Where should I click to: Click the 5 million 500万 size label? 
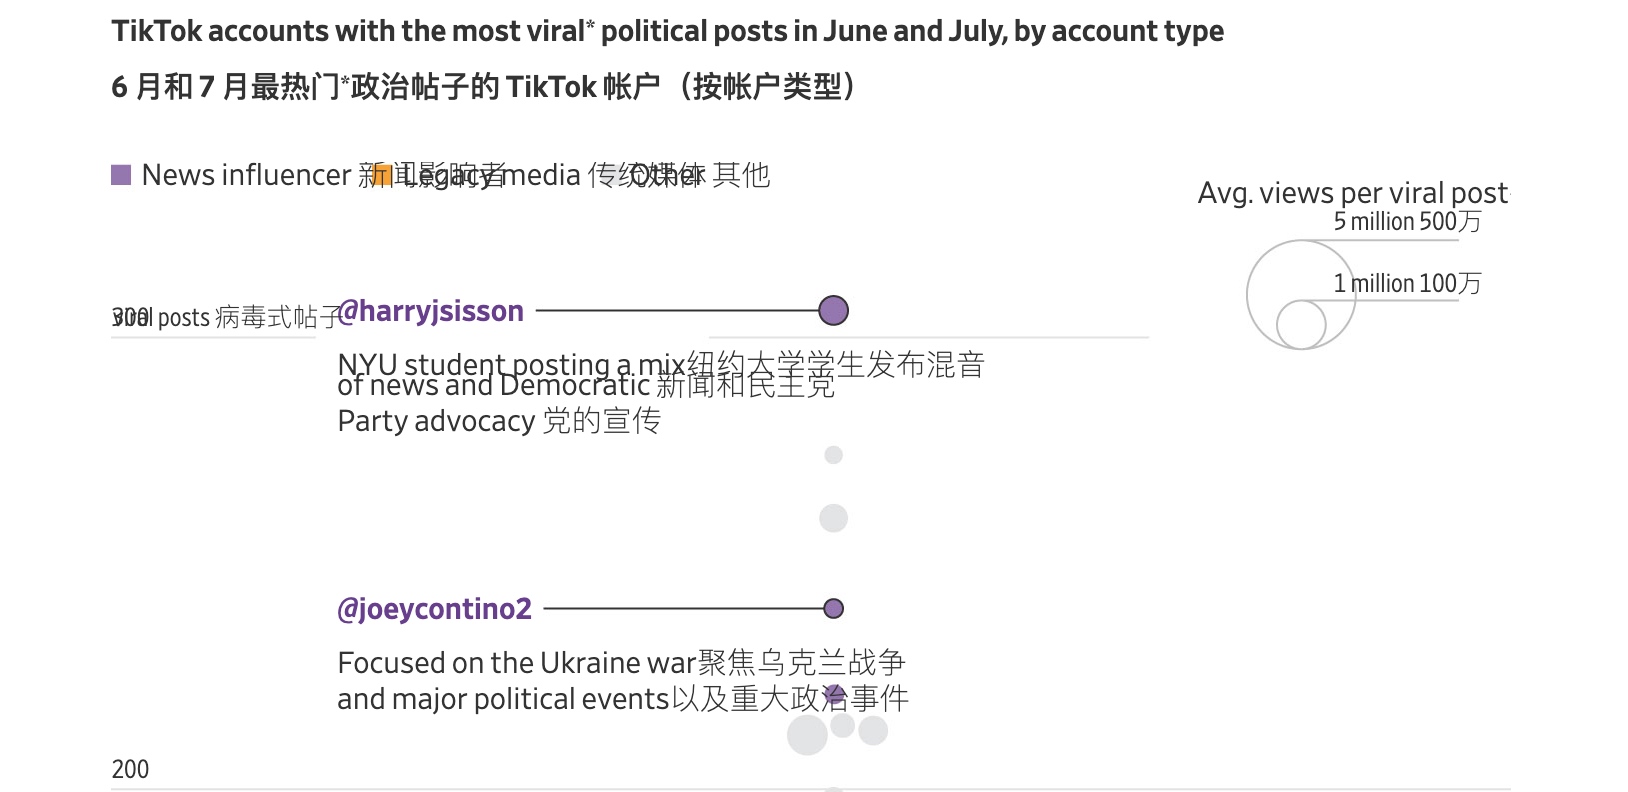1406,222
